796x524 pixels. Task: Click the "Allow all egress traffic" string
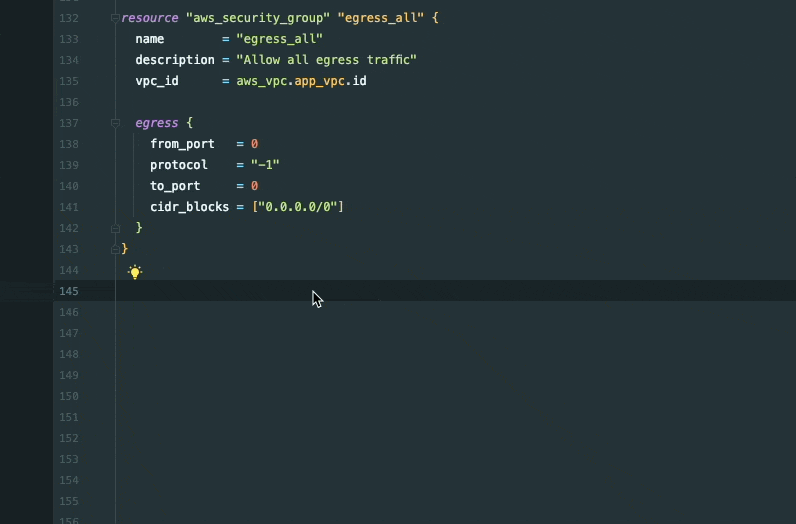coord(326,60)
